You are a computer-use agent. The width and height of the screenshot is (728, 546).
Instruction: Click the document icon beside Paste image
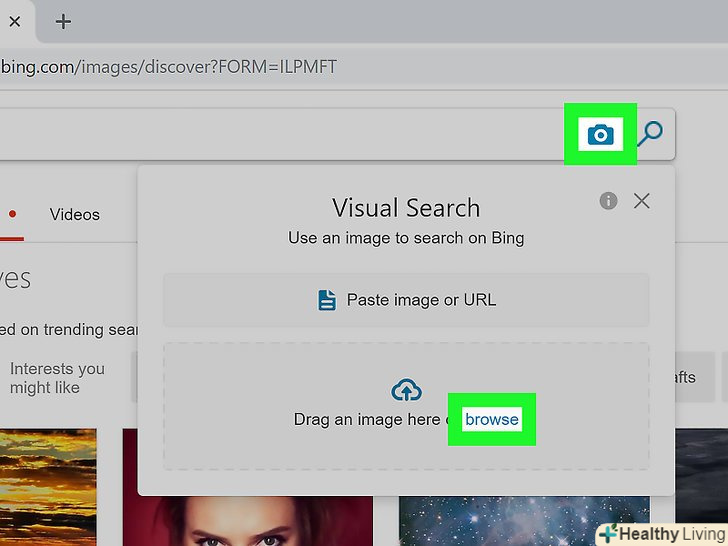pyautogui.click(x=327, y=300)
